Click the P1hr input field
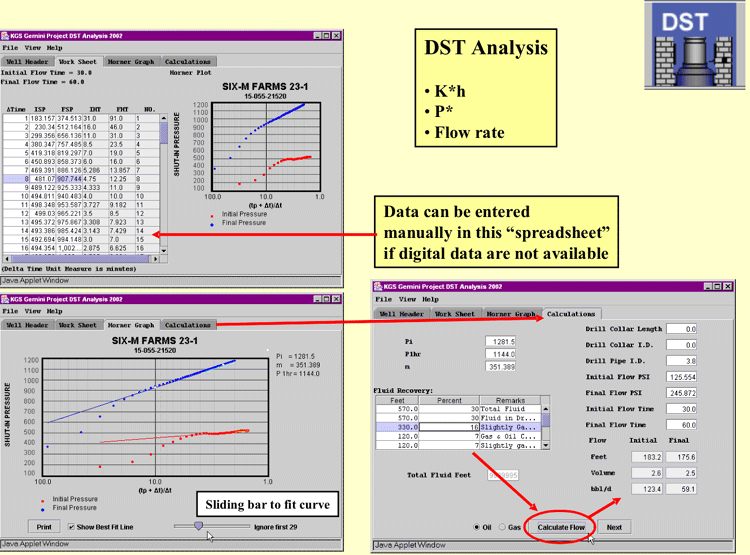The image size is (750, 555). (x=500, y=354)
